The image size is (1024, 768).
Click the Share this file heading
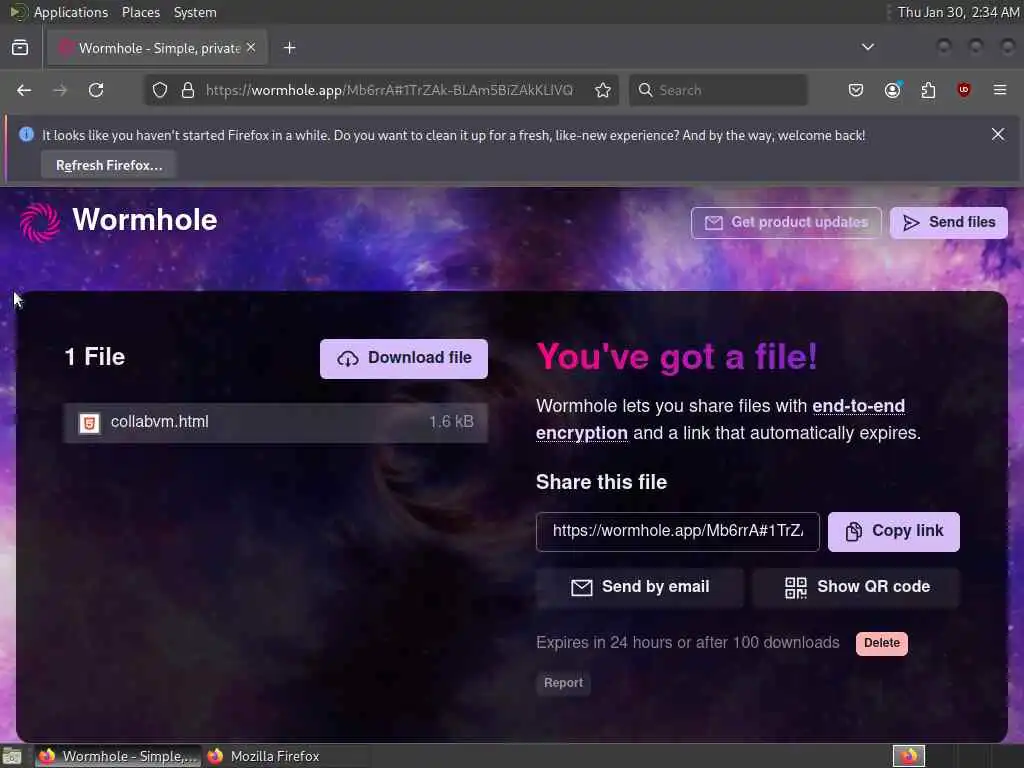(x=601, y=483)
